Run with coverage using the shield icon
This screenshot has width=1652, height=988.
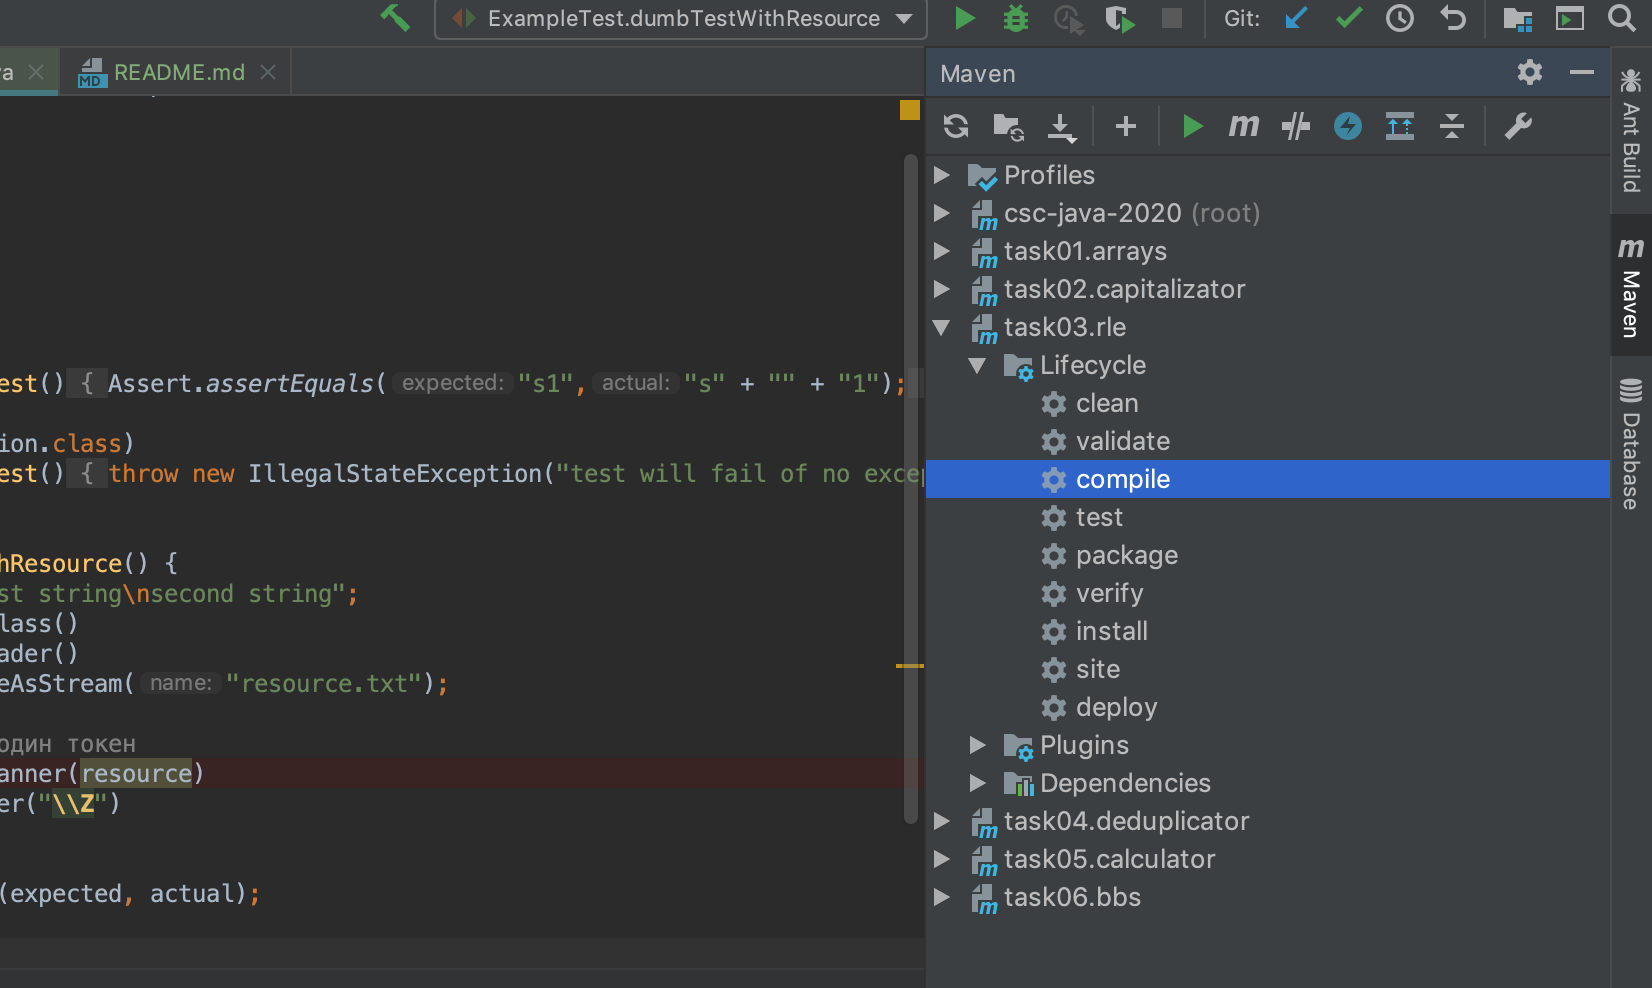[x=1120, y=19]
